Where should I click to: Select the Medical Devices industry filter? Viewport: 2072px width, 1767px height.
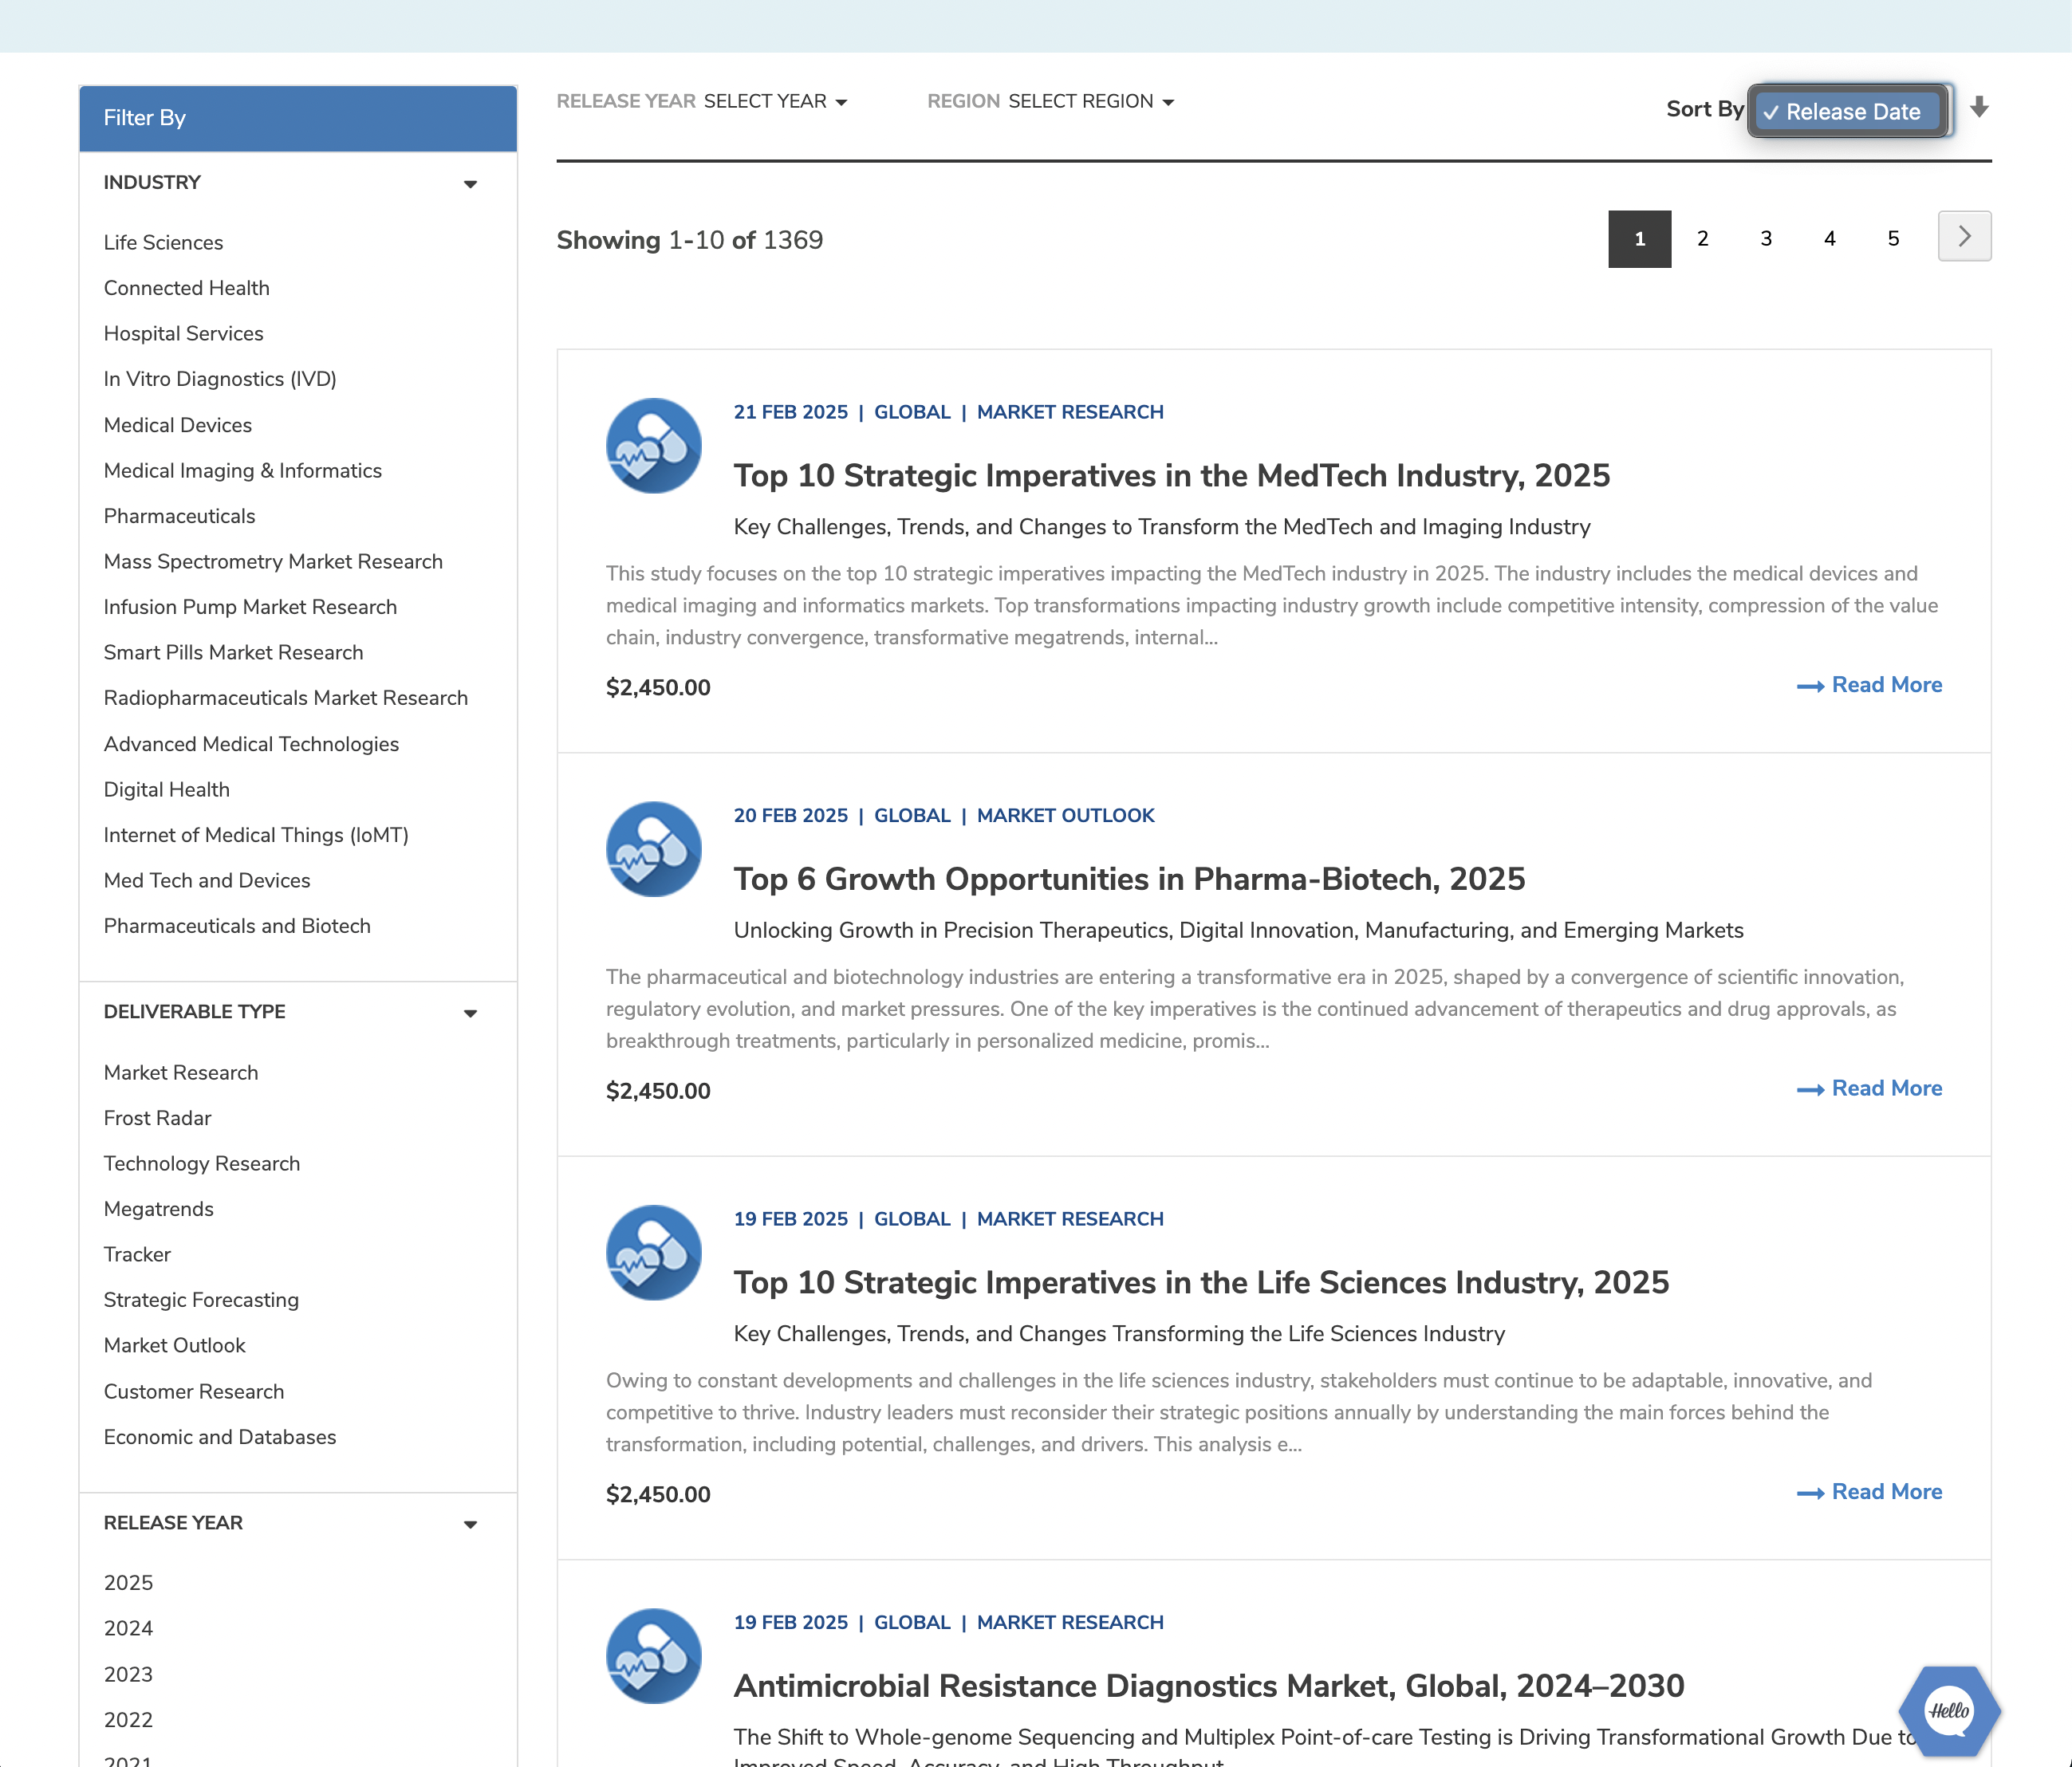click(177, 425)
